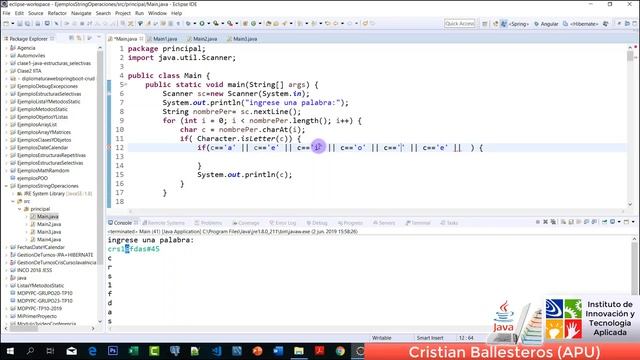
Task: Open Package Explorer View Menu arrow
Action: click(90, 38)
